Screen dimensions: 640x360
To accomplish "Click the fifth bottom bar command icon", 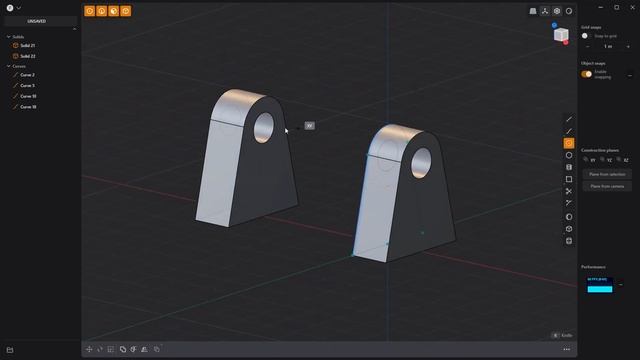I will coord(133,349).
